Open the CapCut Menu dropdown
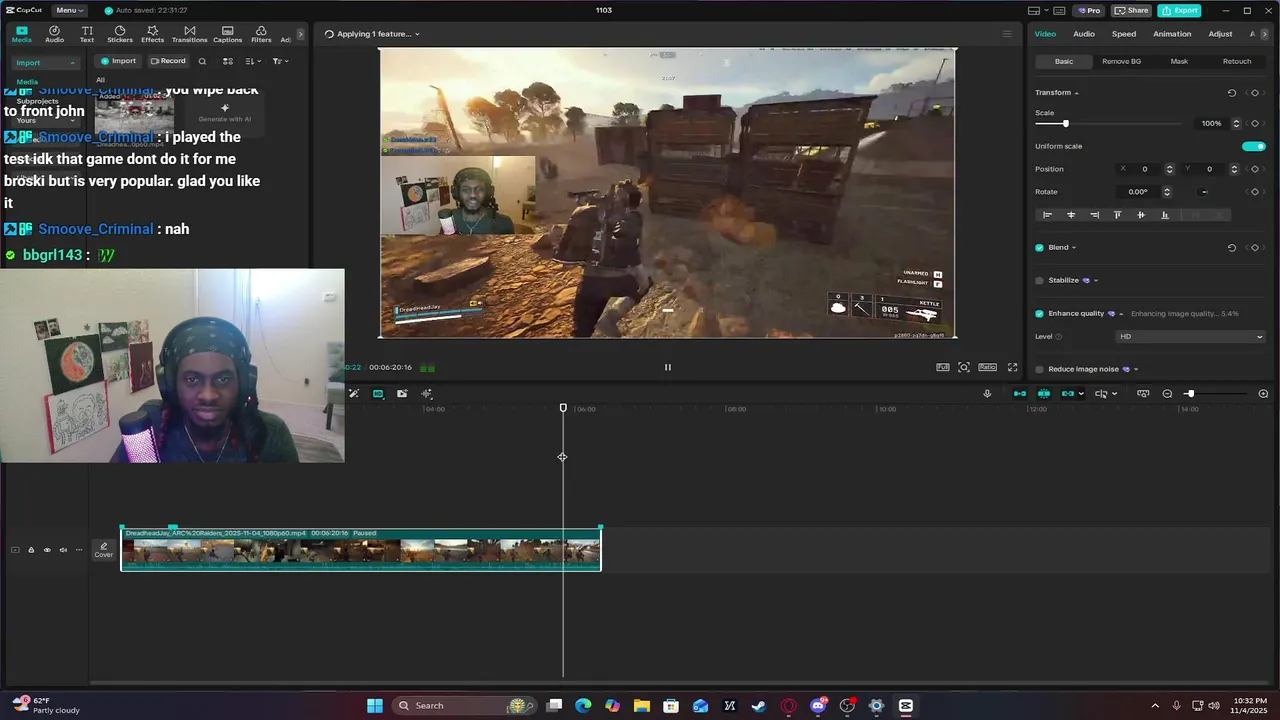The image size is (1280, 720). (68, 10)
